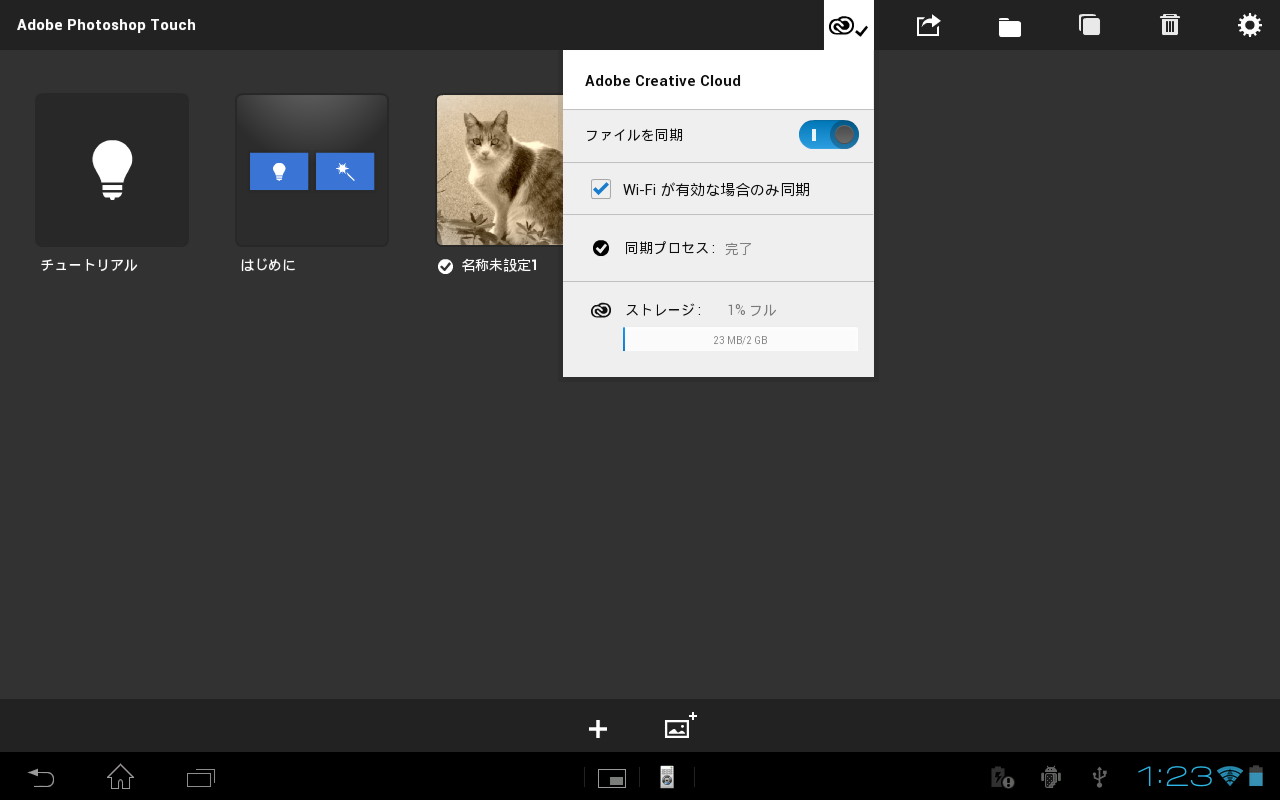
Task: Tap the Wi-Fi が有効な場合のみ同期 label
Action: tap(716, 189)
